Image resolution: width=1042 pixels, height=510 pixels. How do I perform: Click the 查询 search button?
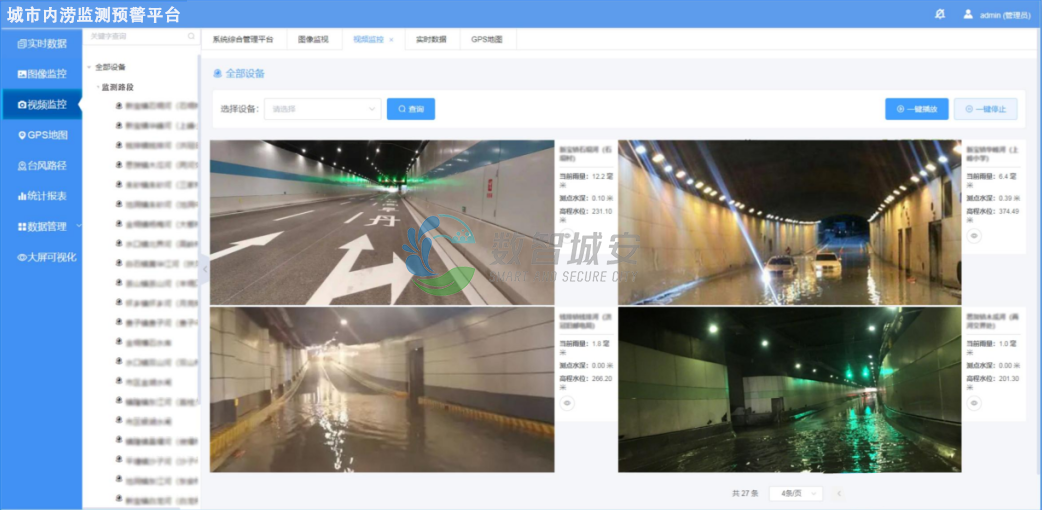[410, 109]
